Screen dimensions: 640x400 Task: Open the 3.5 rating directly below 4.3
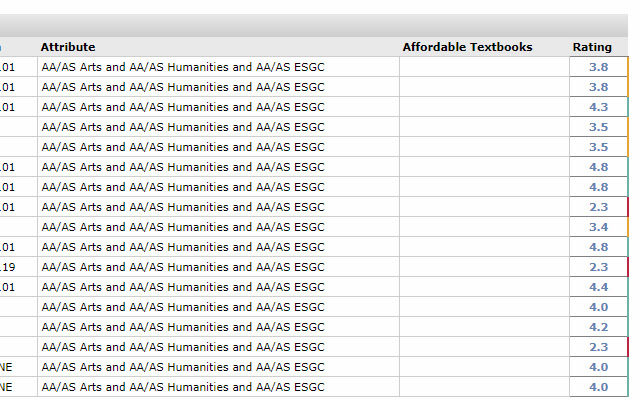coord(599,127)
